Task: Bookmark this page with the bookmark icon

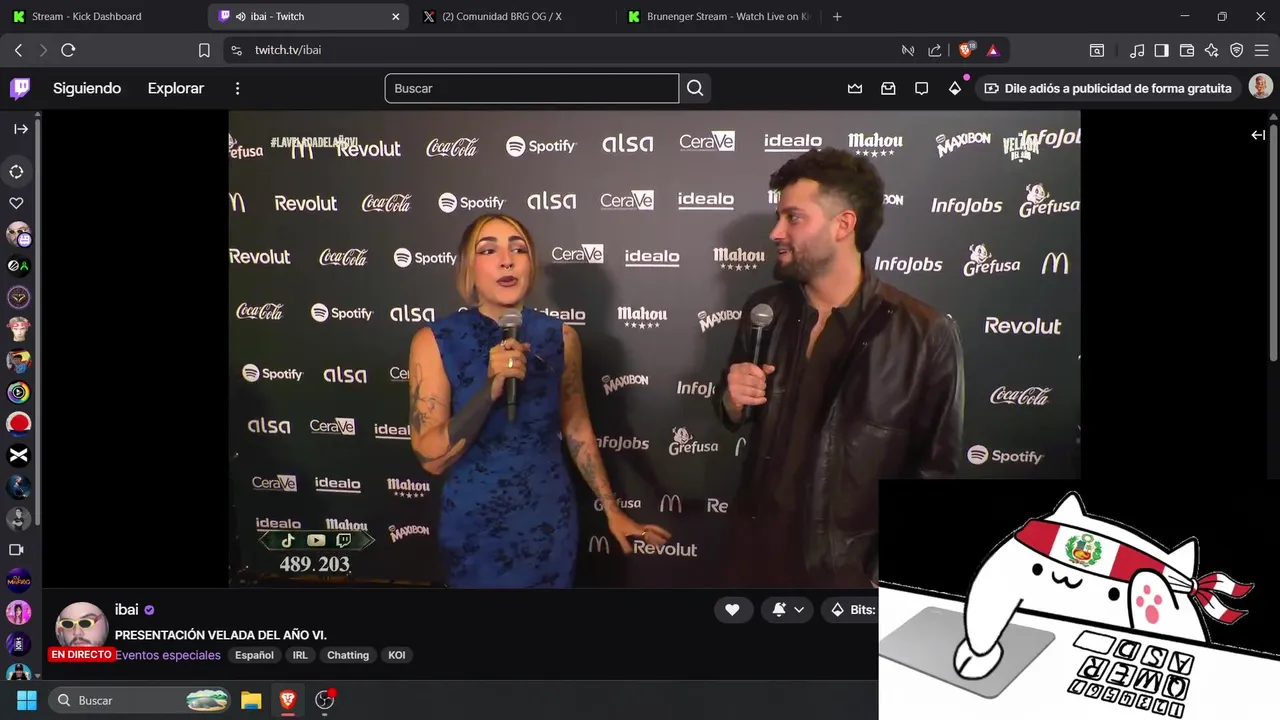Action: [x=204, y=50]
